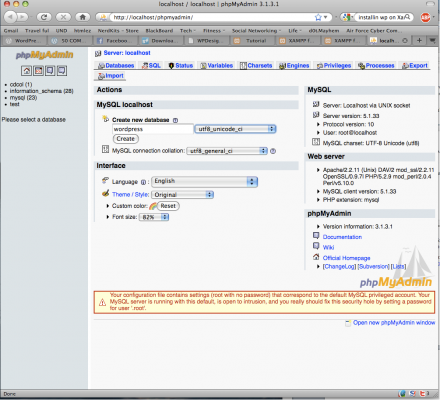Reload the page with the refresh button

44,17
